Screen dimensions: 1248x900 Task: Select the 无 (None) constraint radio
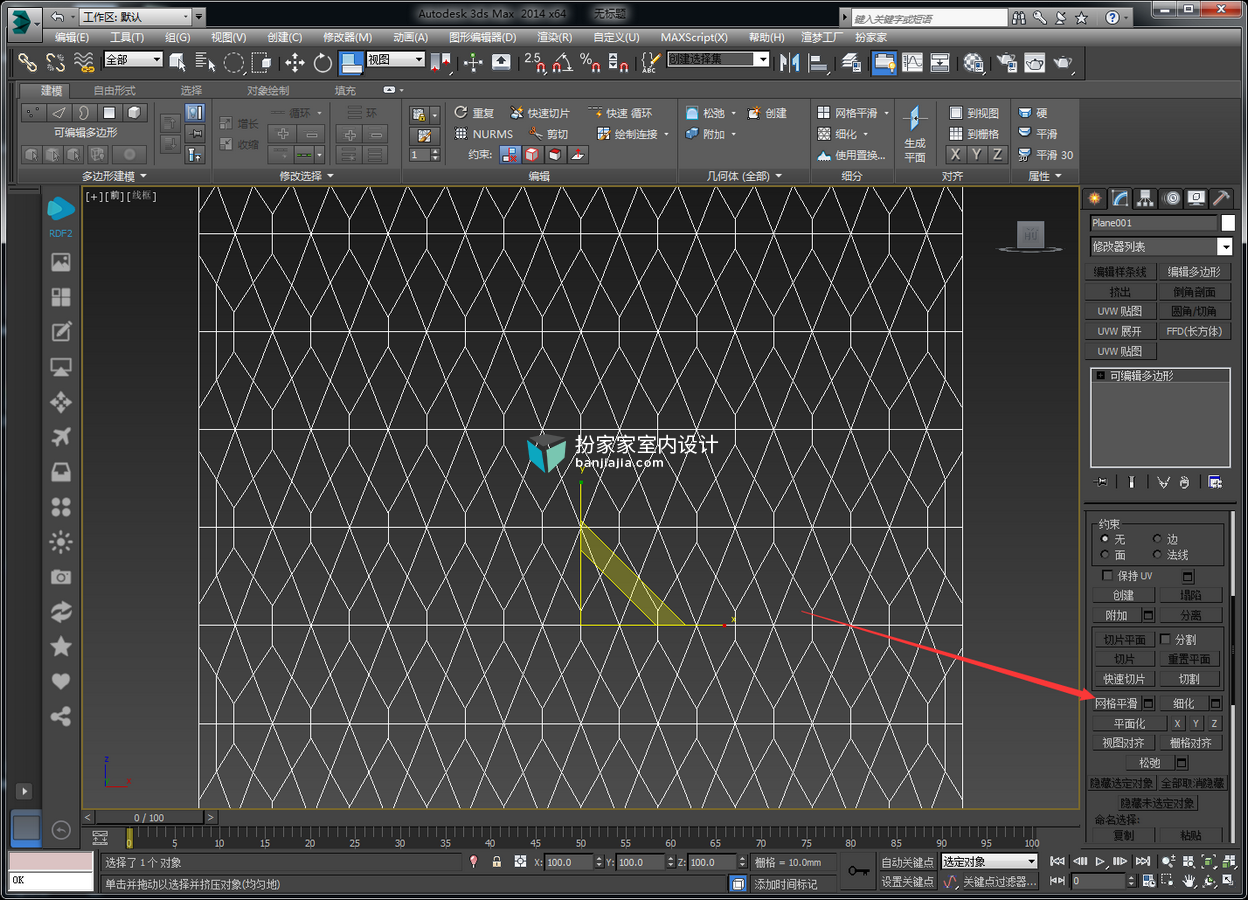pos(1105,539)
